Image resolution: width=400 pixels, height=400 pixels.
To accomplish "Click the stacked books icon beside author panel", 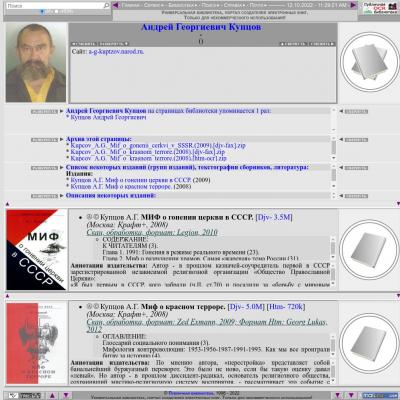I will tap(369, 63).
